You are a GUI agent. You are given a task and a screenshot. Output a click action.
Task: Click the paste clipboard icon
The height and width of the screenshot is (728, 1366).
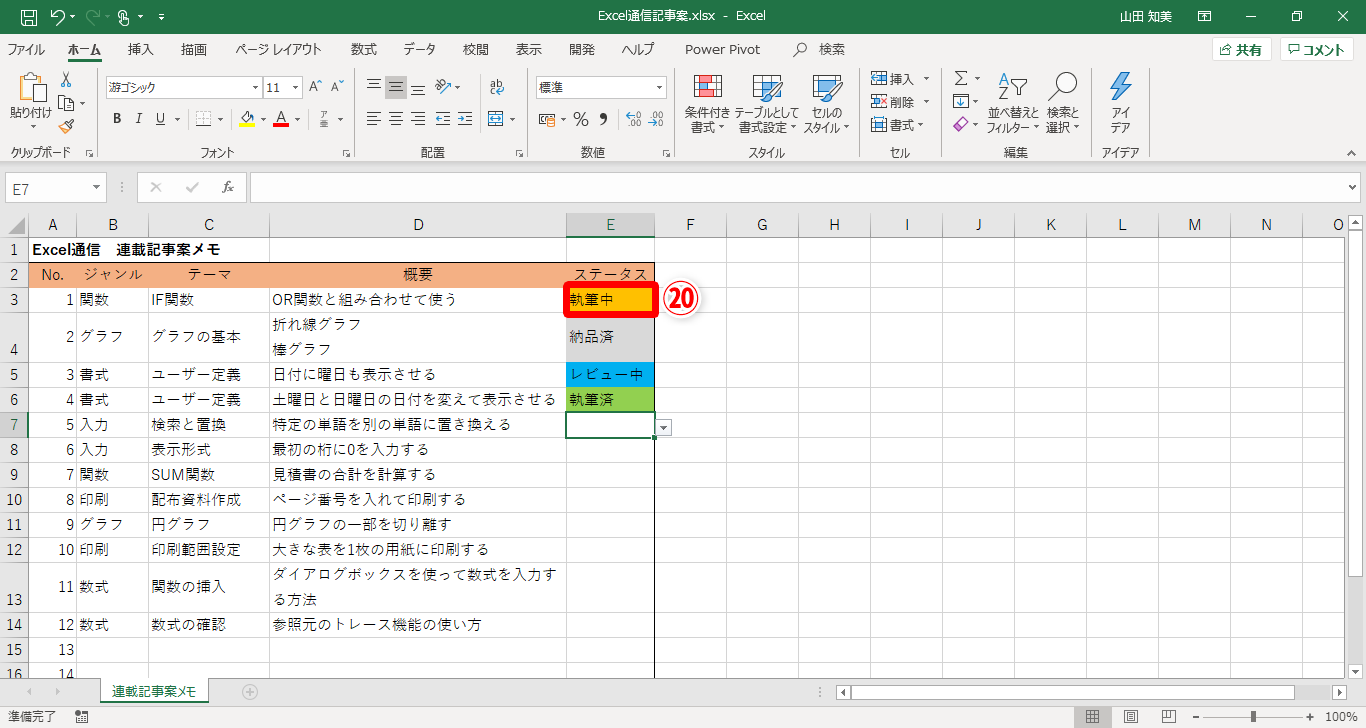click(32, 89)
